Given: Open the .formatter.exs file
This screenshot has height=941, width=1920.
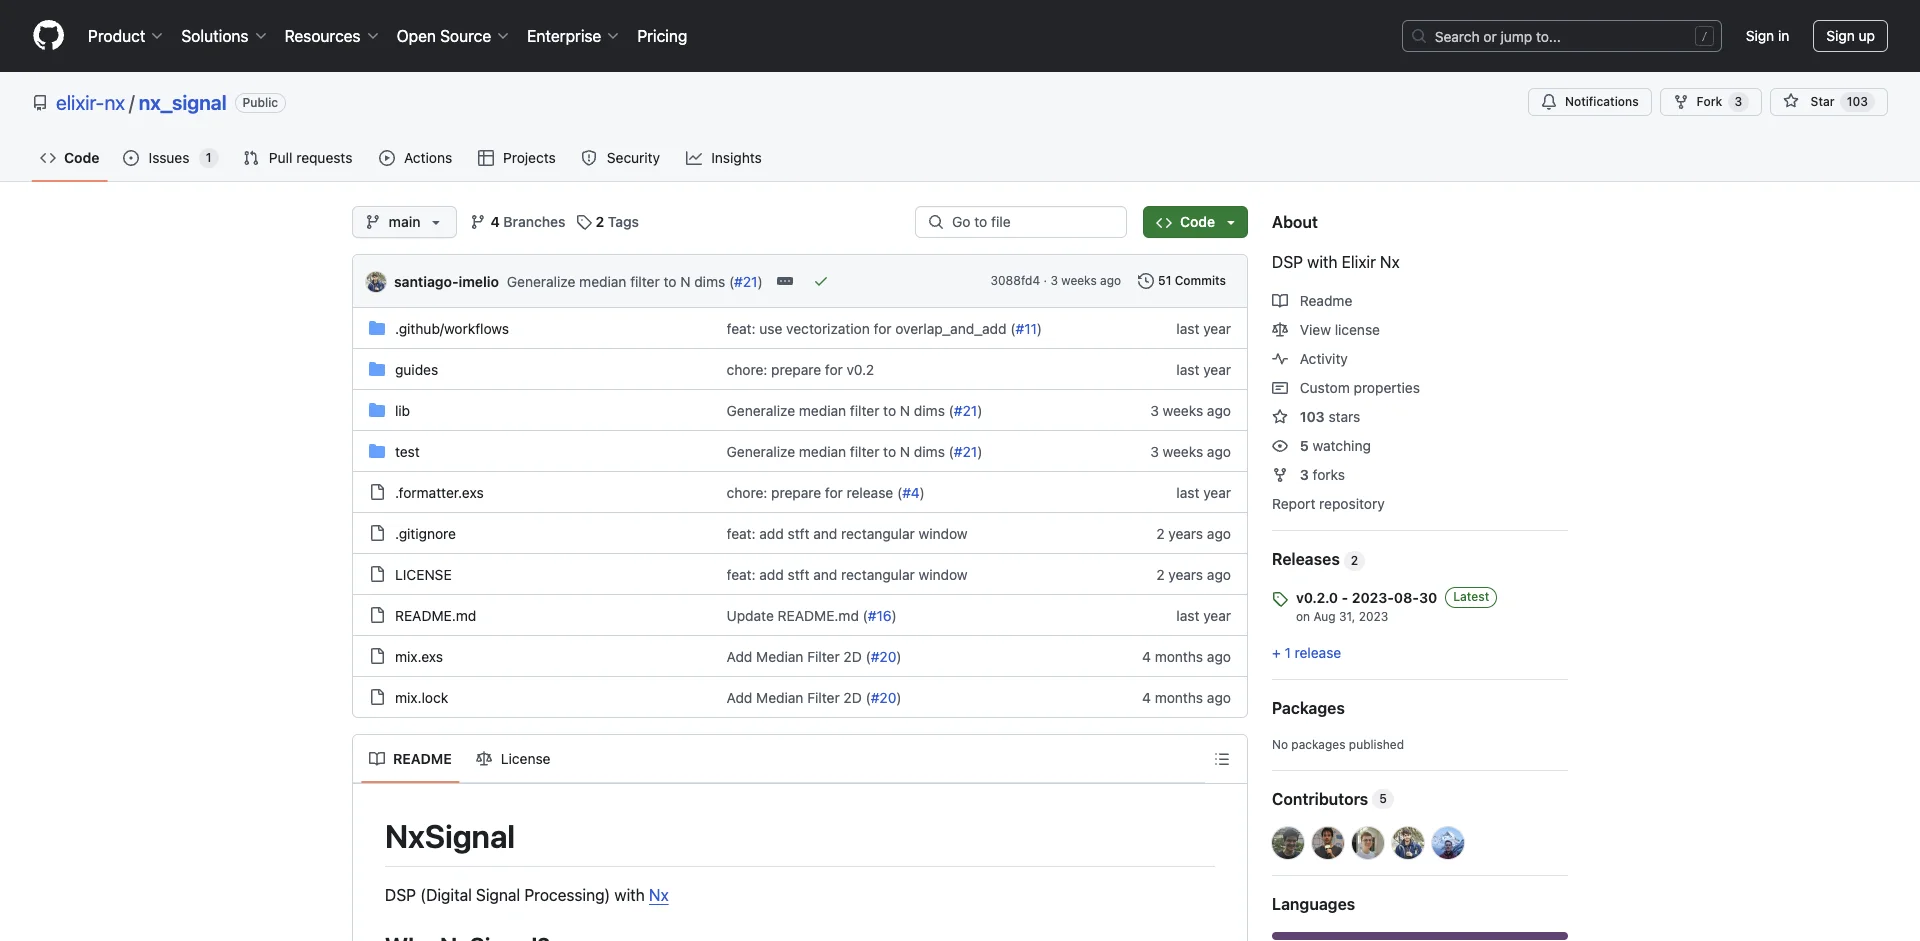Looking at the screenshot, I should (439, 493).
